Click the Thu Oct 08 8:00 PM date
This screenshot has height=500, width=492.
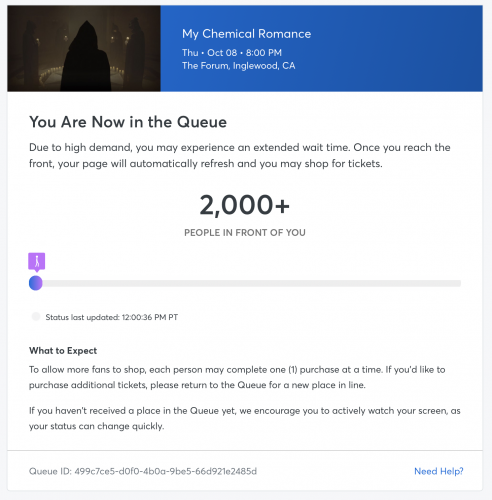(232, 53)
